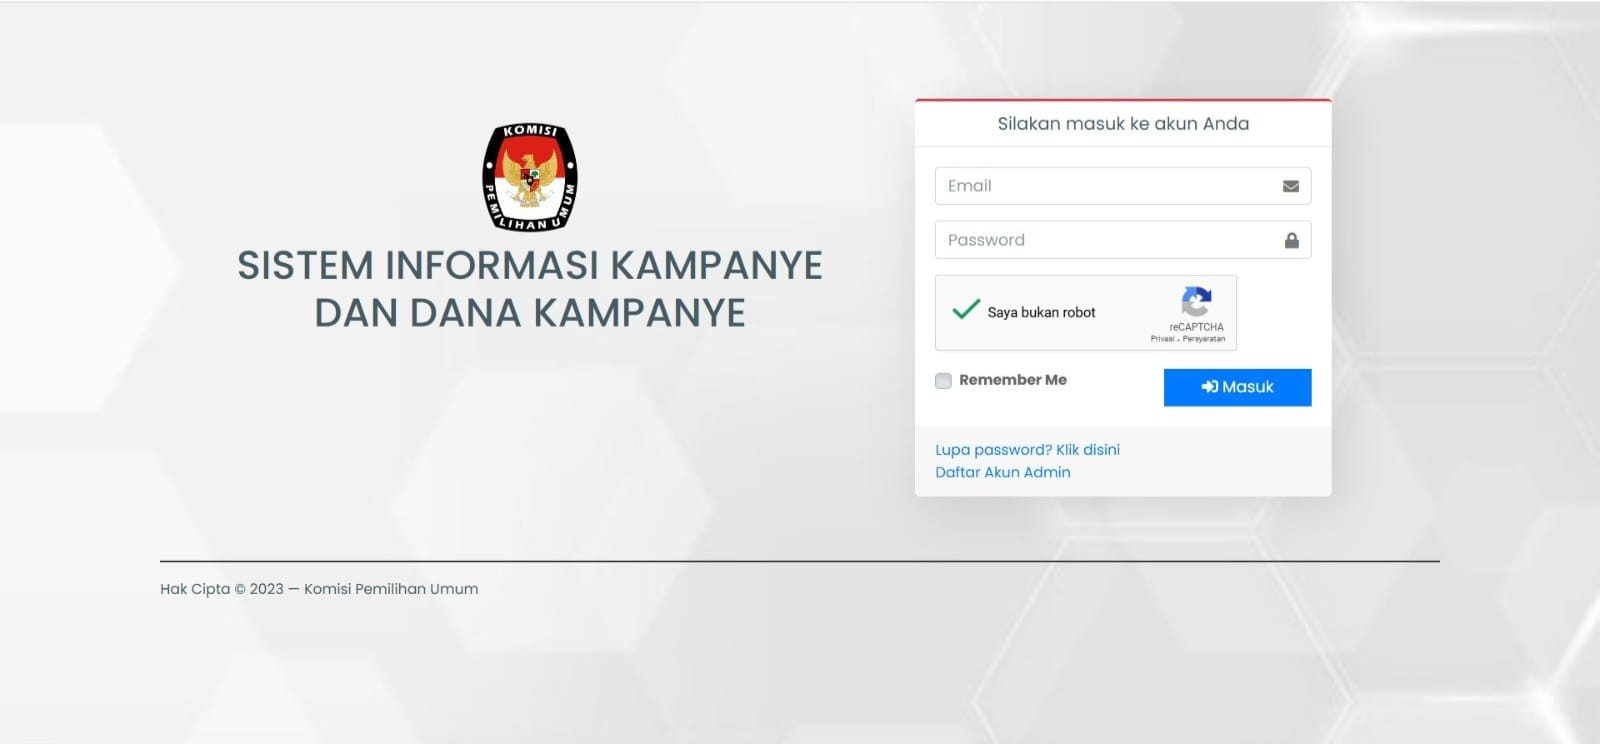Click the KPU garuda emblem logo
This screenshot has width=1600, height=744.
530,177
